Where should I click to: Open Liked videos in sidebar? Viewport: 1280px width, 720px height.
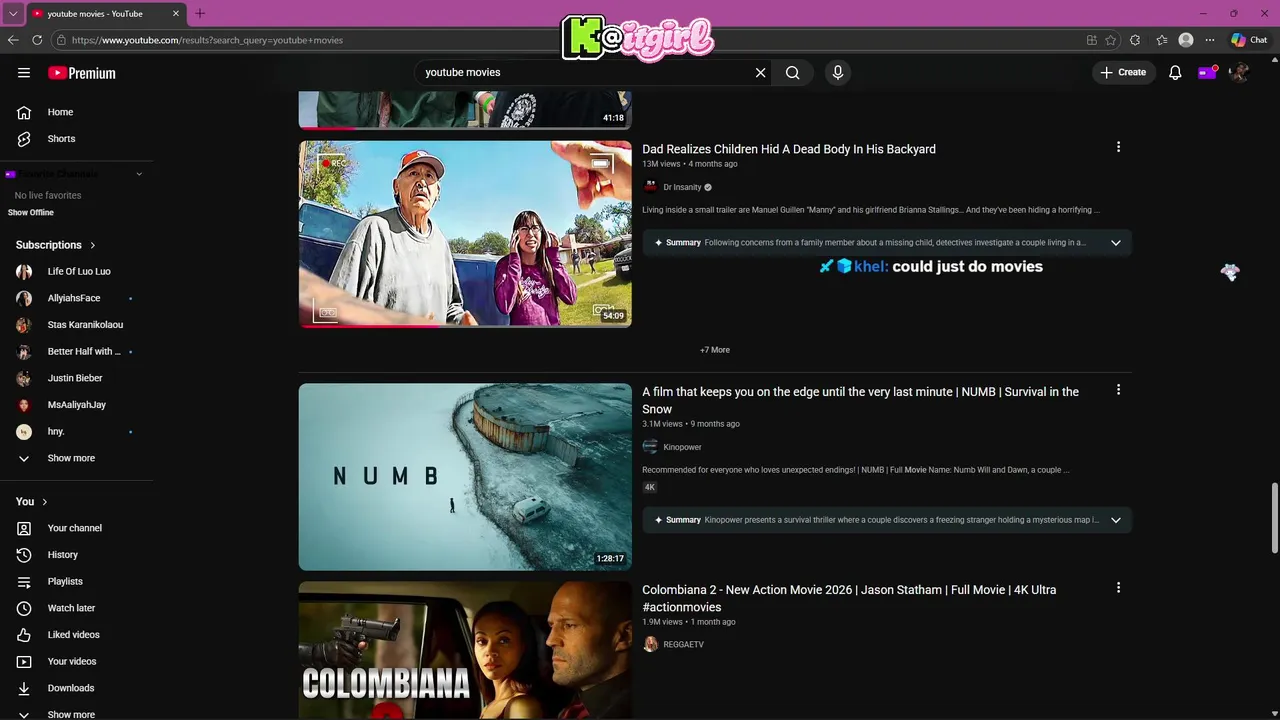coord(76,635)
